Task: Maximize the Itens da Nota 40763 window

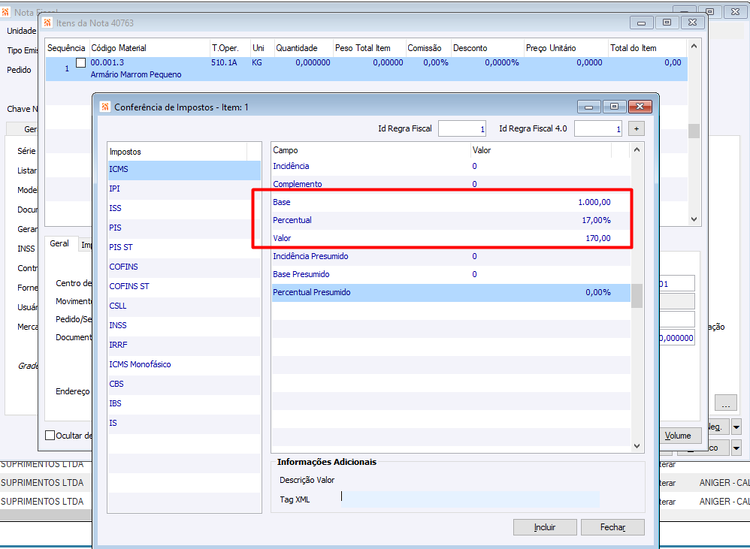Action: click(x=667, y=22)
